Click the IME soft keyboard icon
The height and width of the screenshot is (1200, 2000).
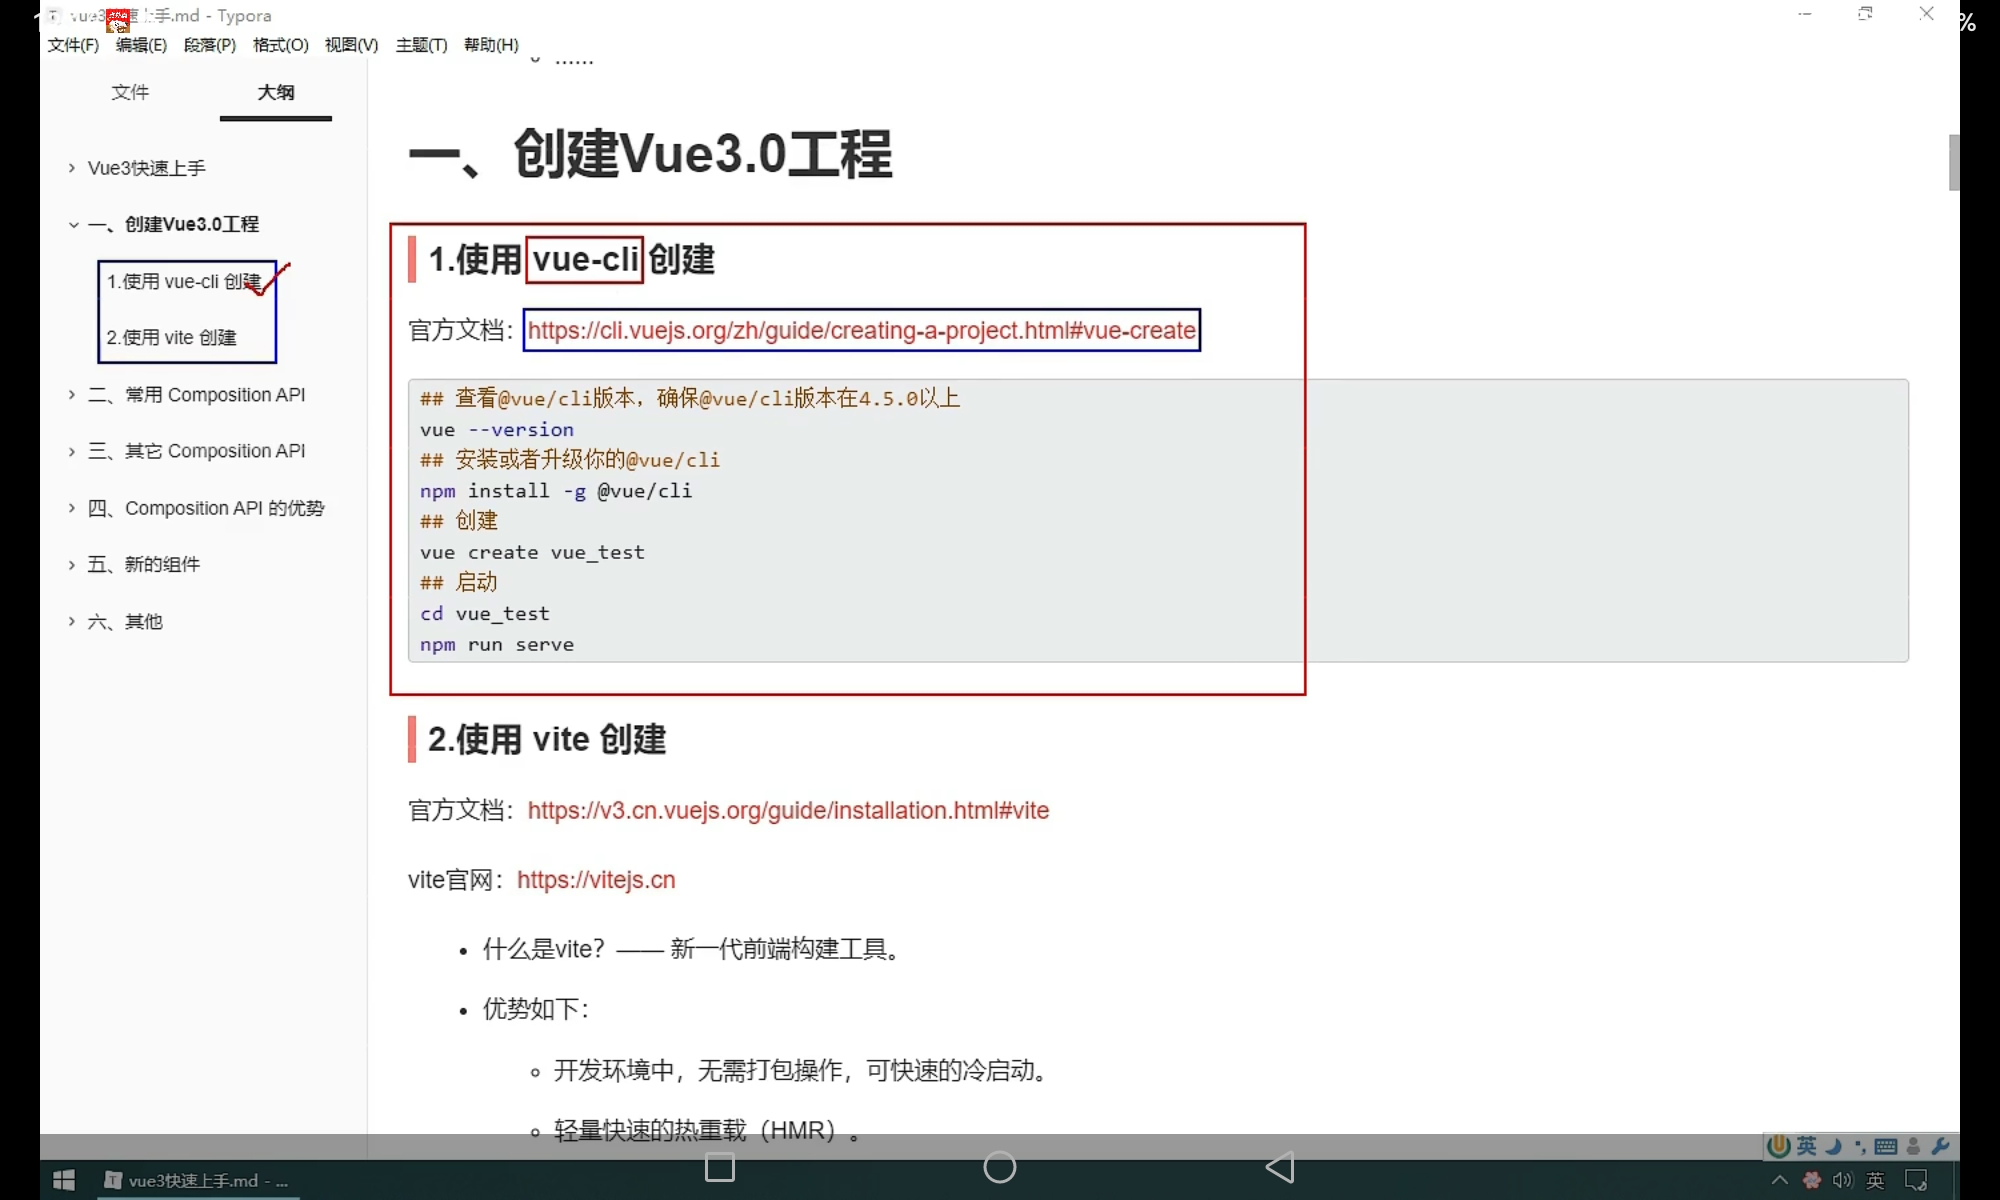click(x=1886, y=1146)
